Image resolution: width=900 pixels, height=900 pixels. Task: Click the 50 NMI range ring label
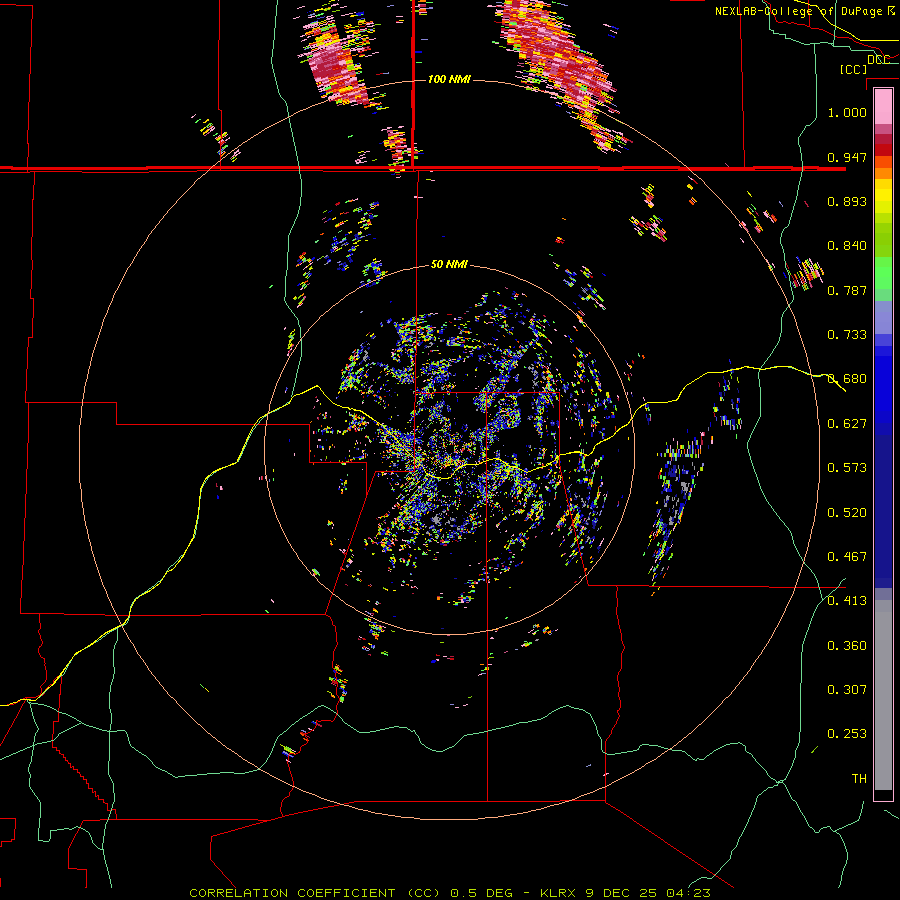coord(449,264)
